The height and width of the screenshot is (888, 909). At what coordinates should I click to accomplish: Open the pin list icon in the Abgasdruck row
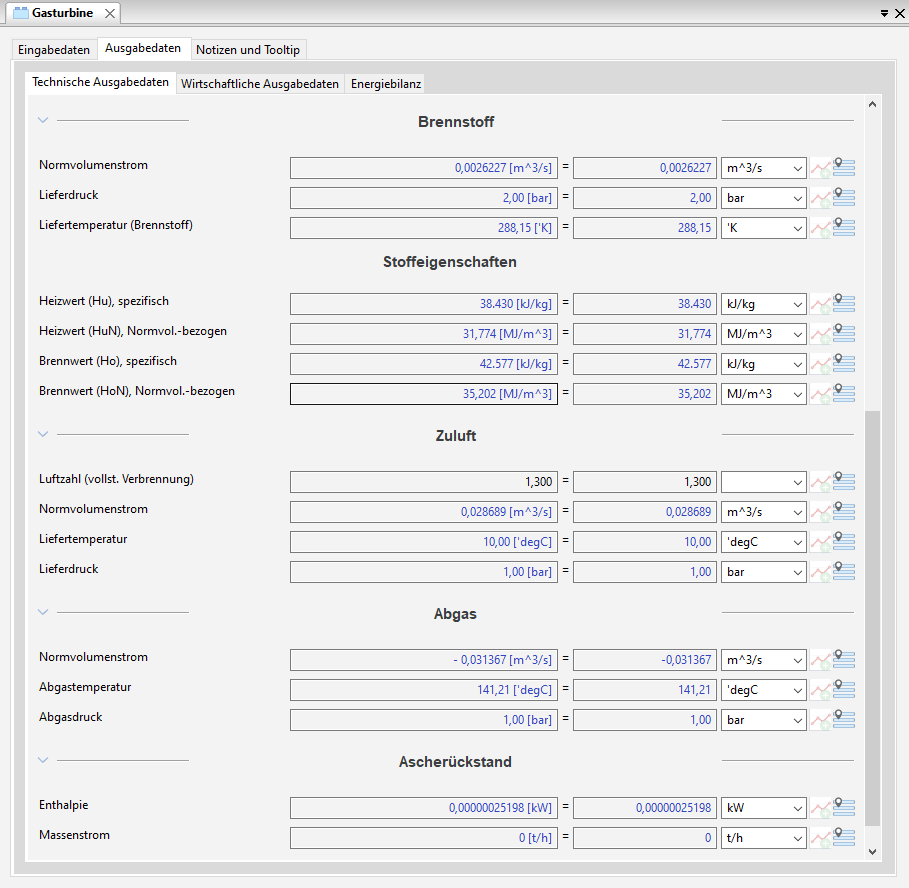[x=844, y=719]
